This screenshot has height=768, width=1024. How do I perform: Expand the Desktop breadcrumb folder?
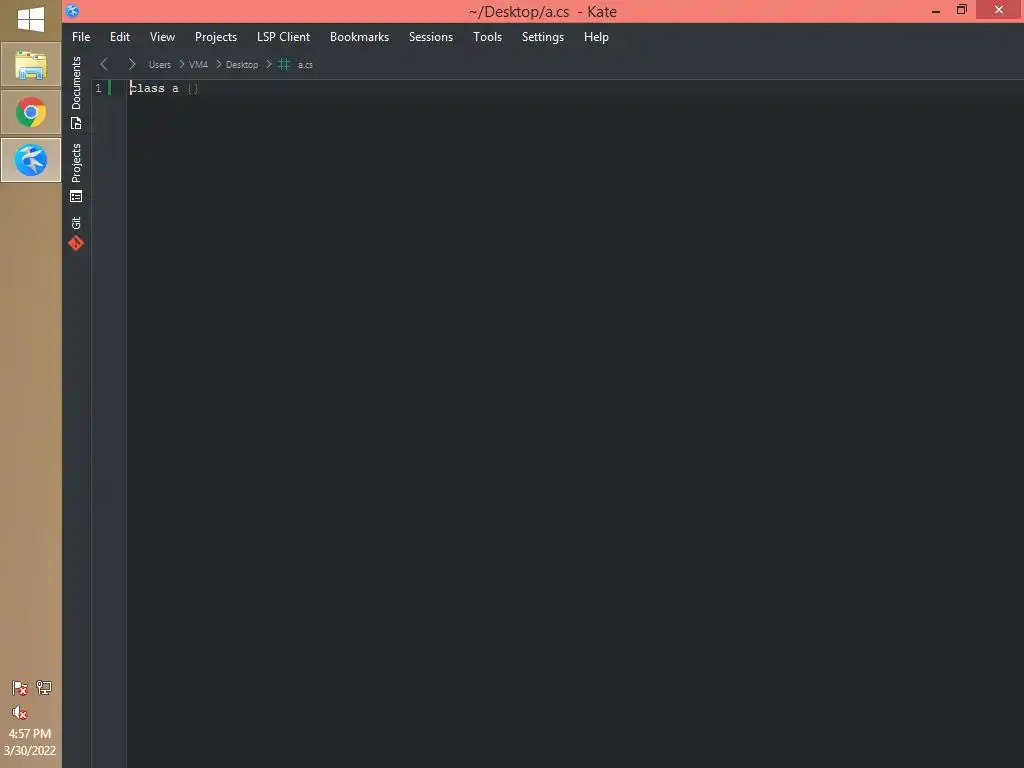242,65
